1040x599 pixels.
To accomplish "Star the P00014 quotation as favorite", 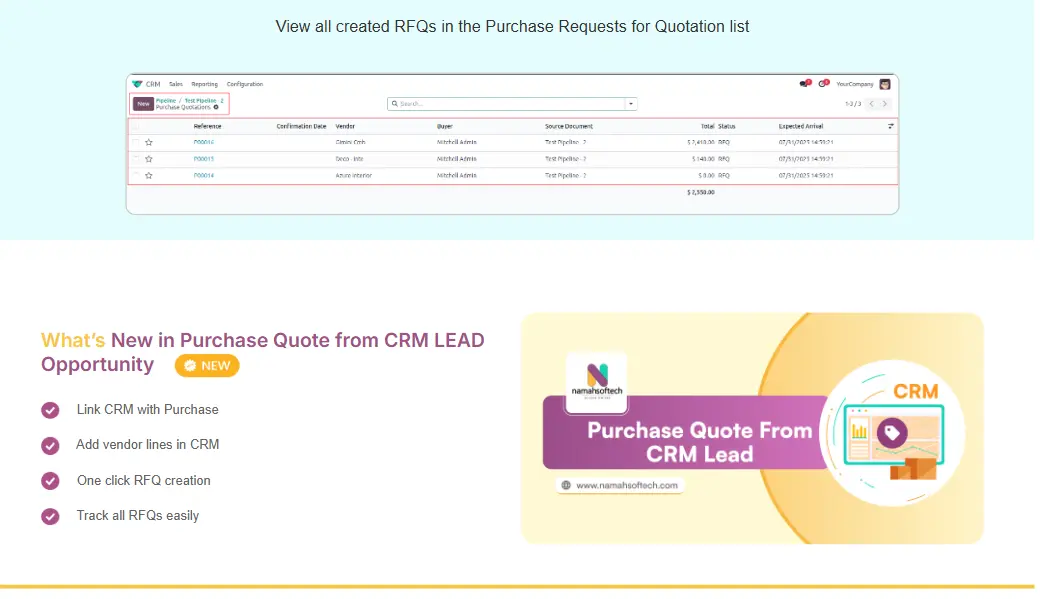I will click(149, 175).
